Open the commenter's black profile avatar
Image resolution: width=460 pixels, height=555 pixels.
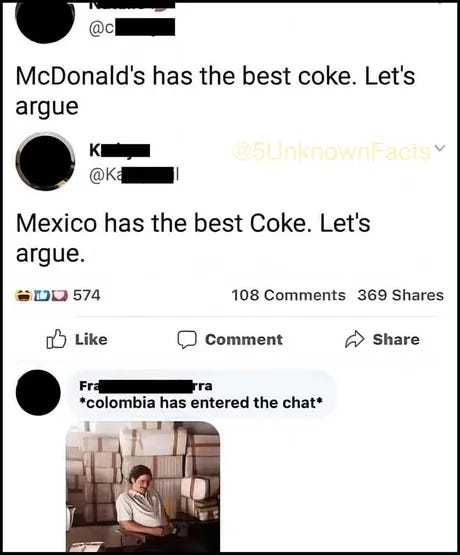[x=38, y=392]
